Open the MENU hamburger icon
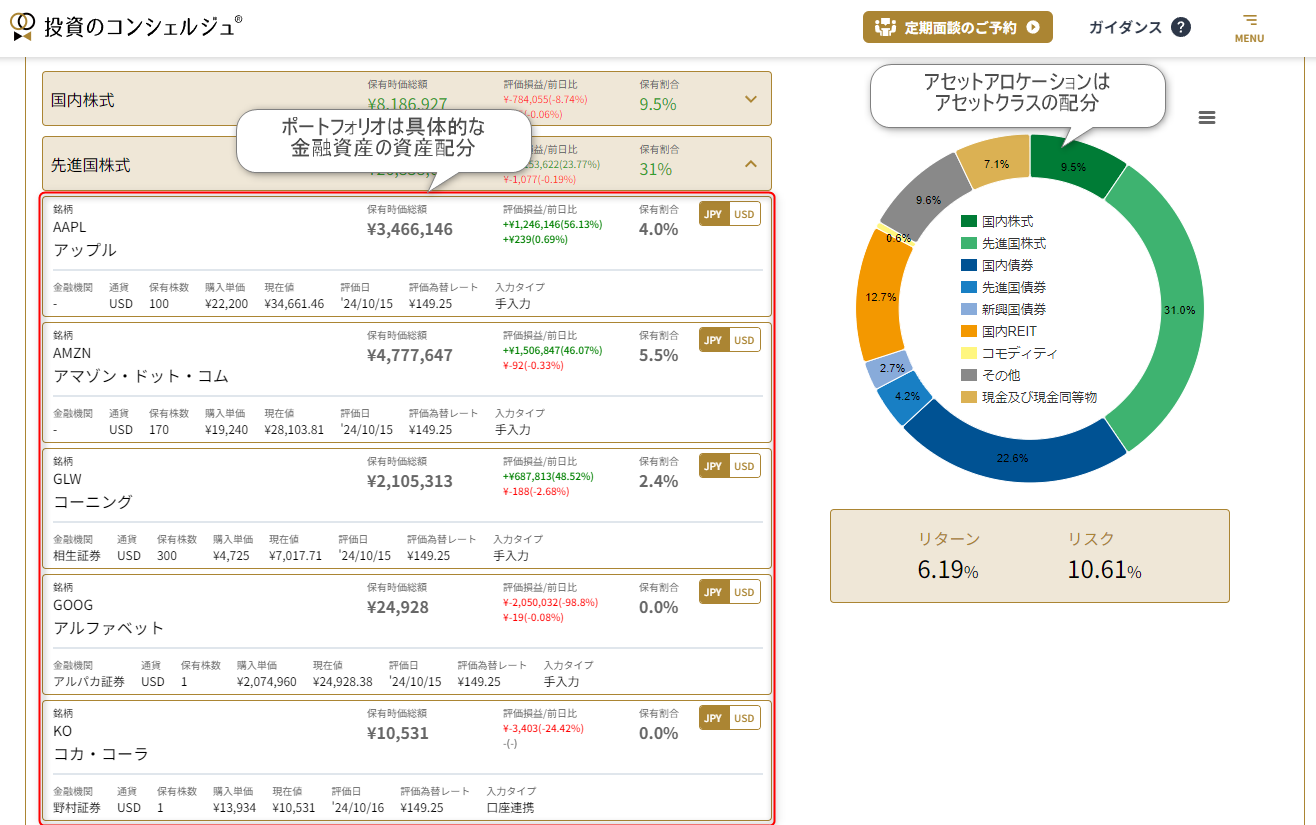The image size is (1316, 825). (x=1249, y=20)
